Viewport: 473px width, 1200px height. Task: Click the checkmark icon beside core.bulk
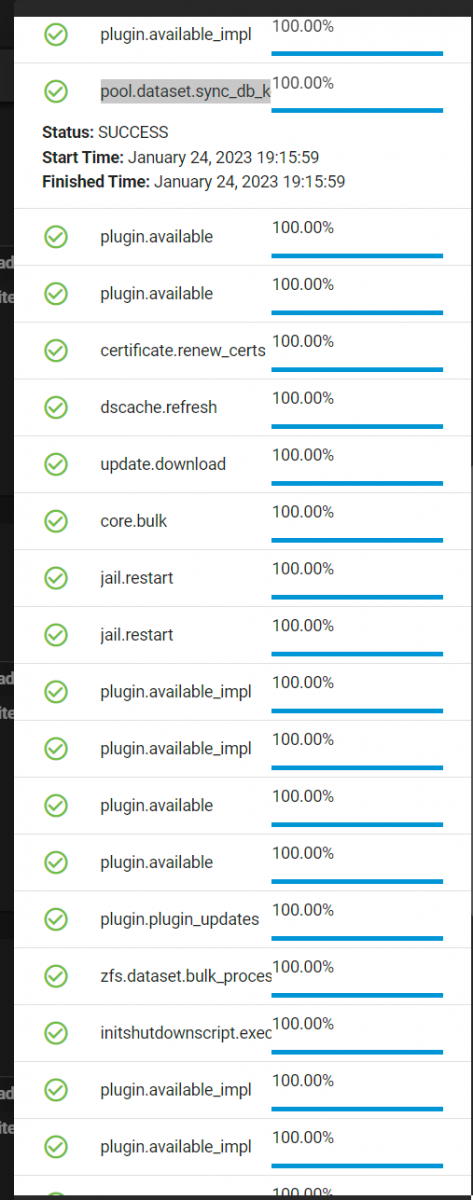coord(57,521)
